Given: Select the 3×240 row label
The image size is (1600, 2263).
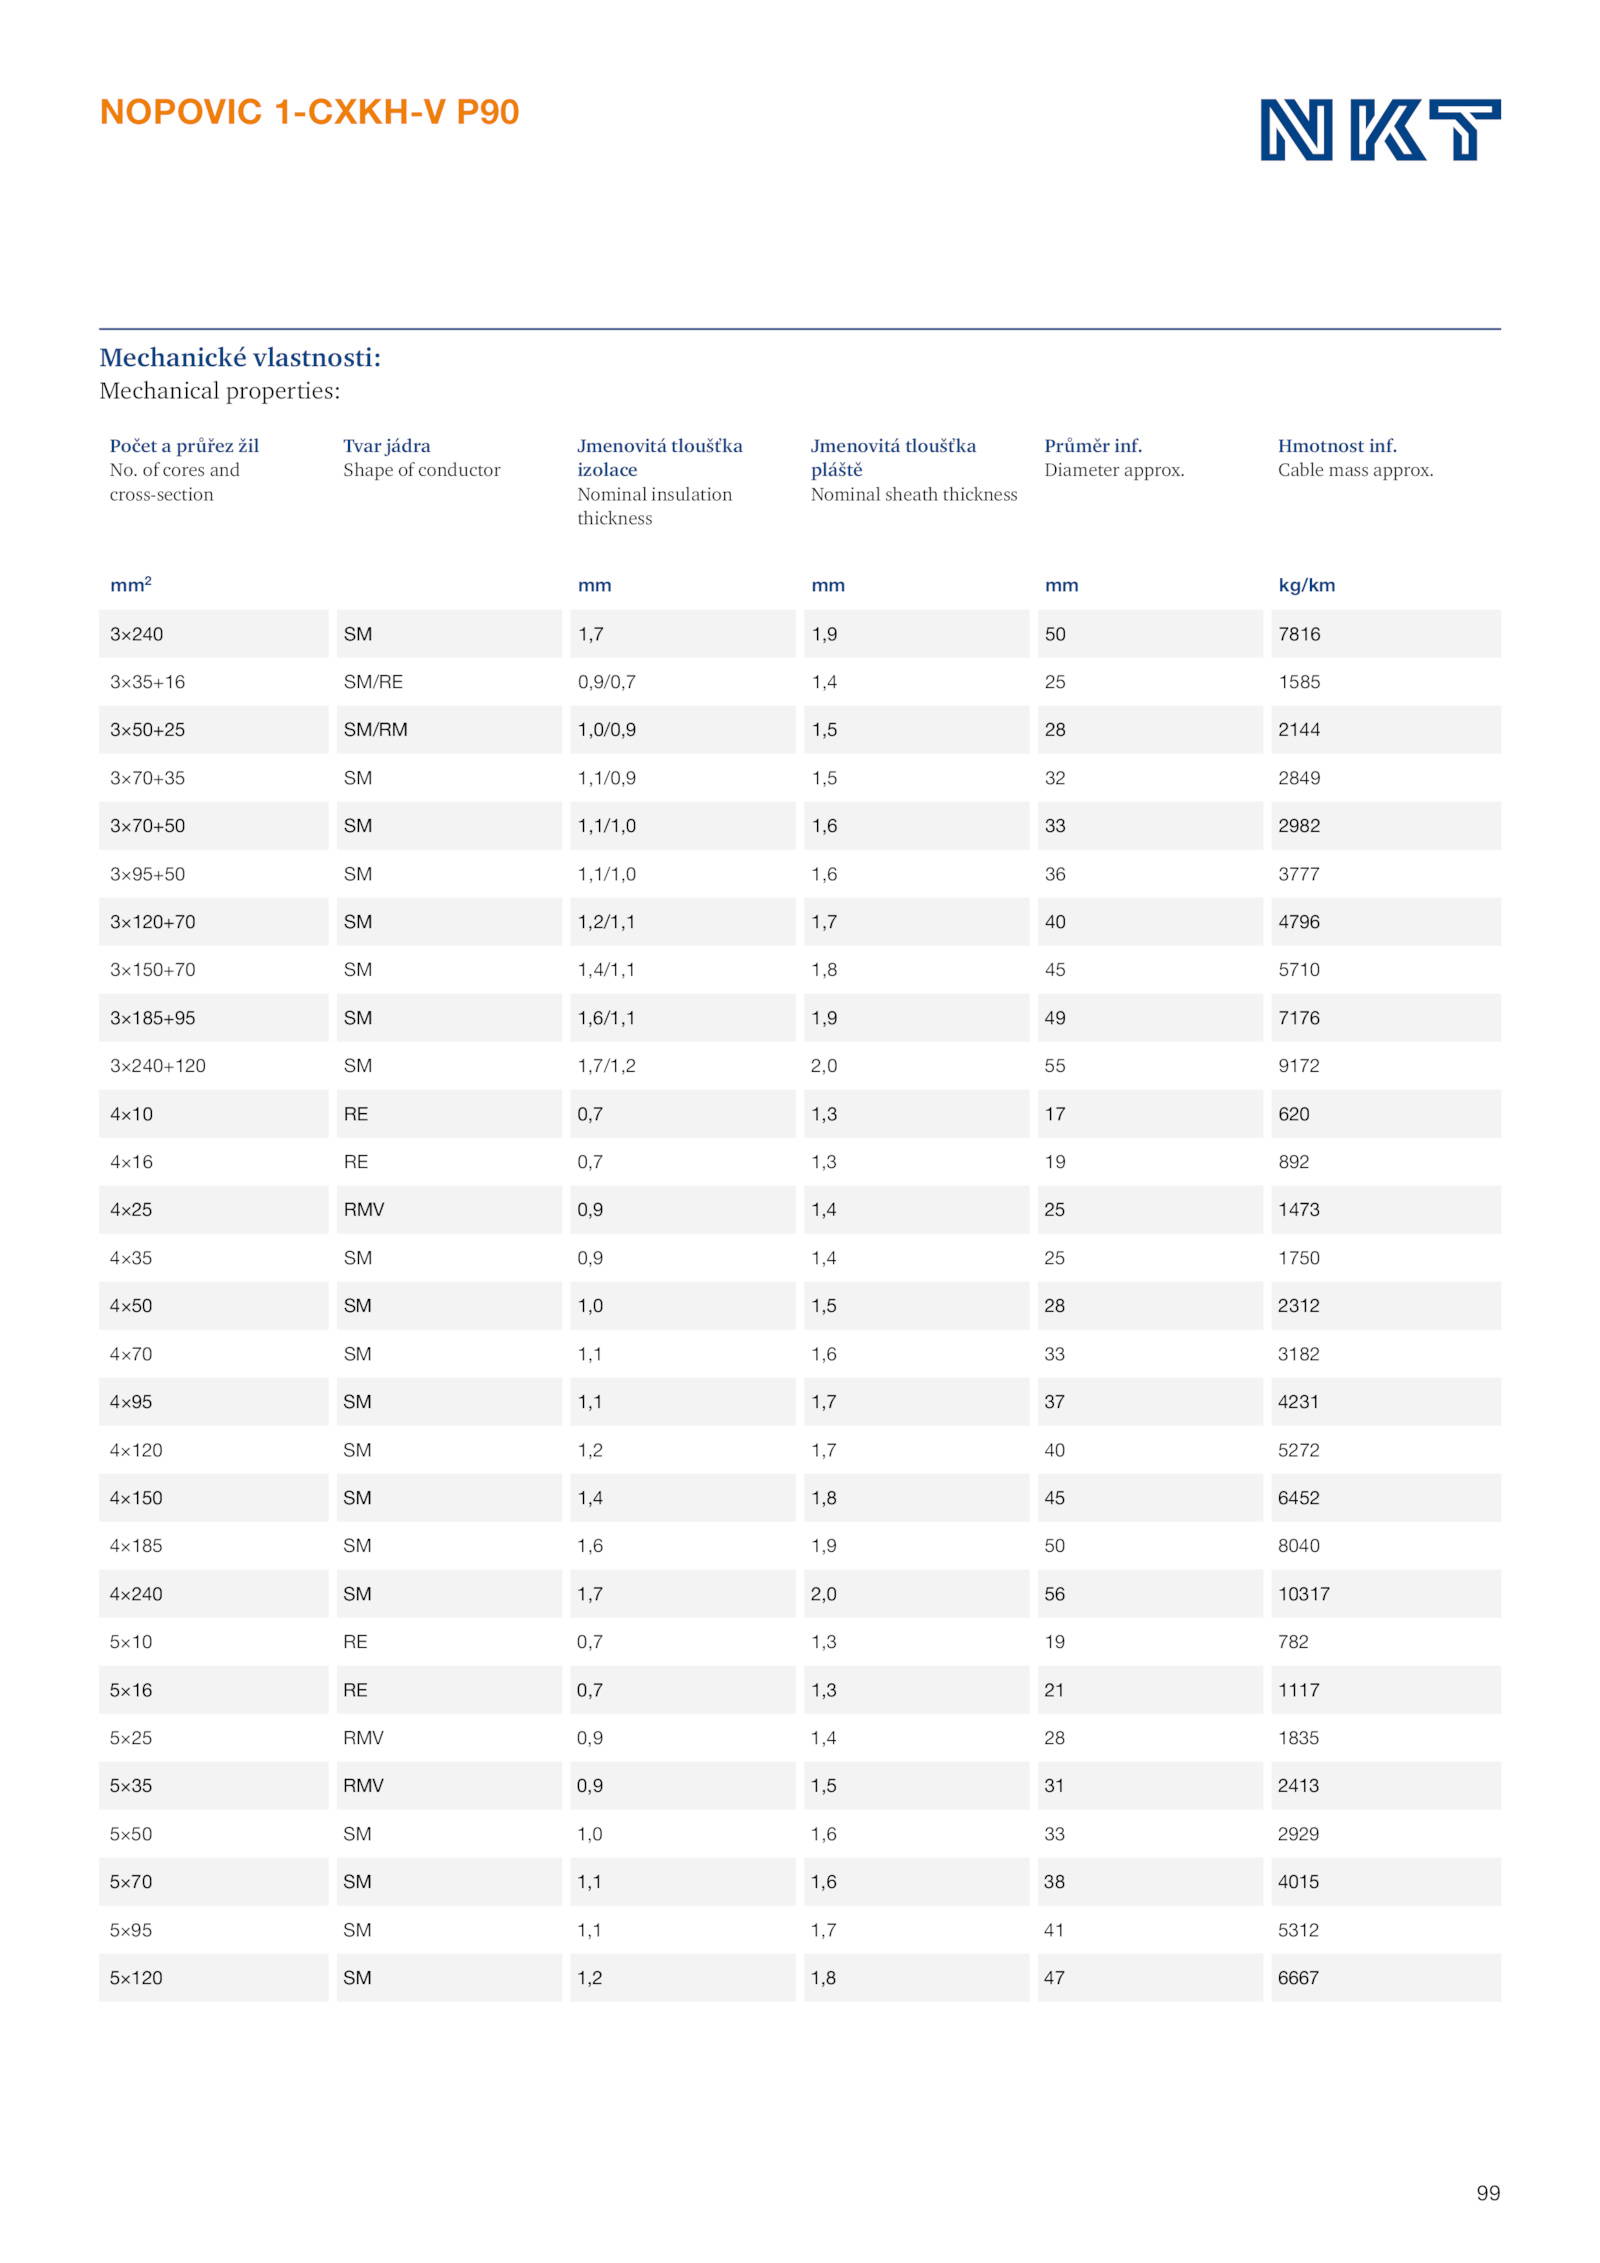Looking at the screenshot, I should coord(136,634).
